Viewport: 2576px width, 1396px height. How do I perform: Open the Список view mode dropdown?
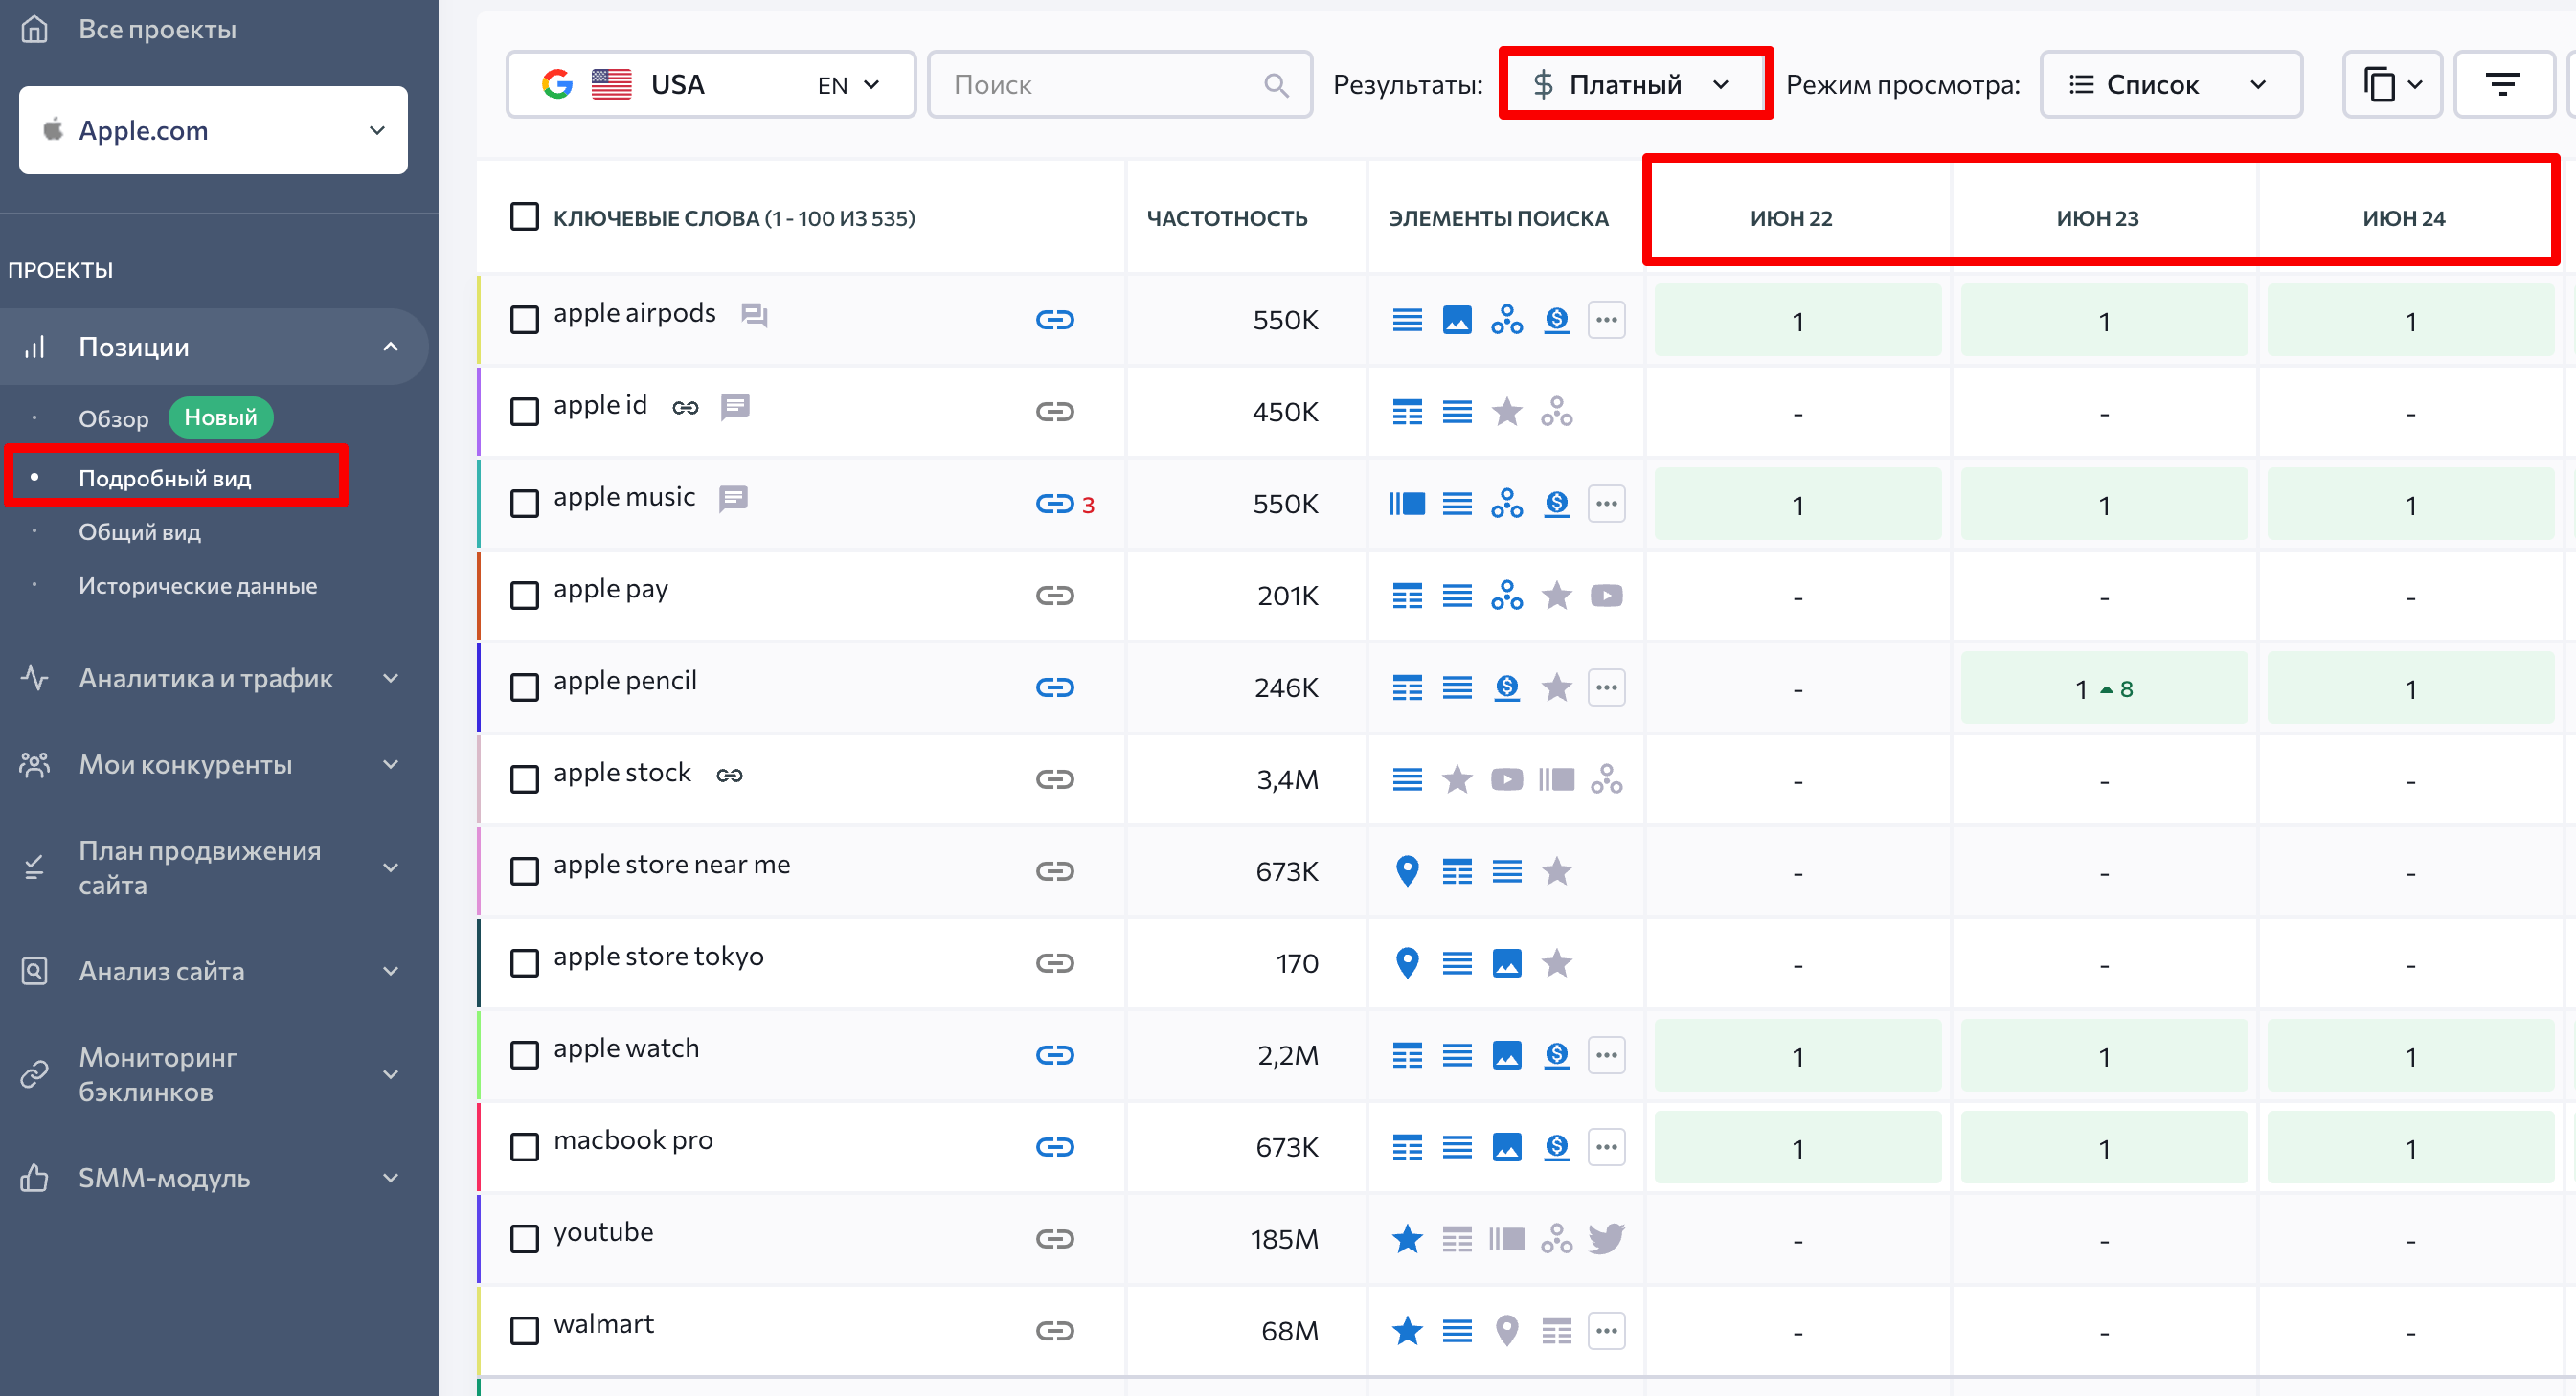[x=2170, y=85]
